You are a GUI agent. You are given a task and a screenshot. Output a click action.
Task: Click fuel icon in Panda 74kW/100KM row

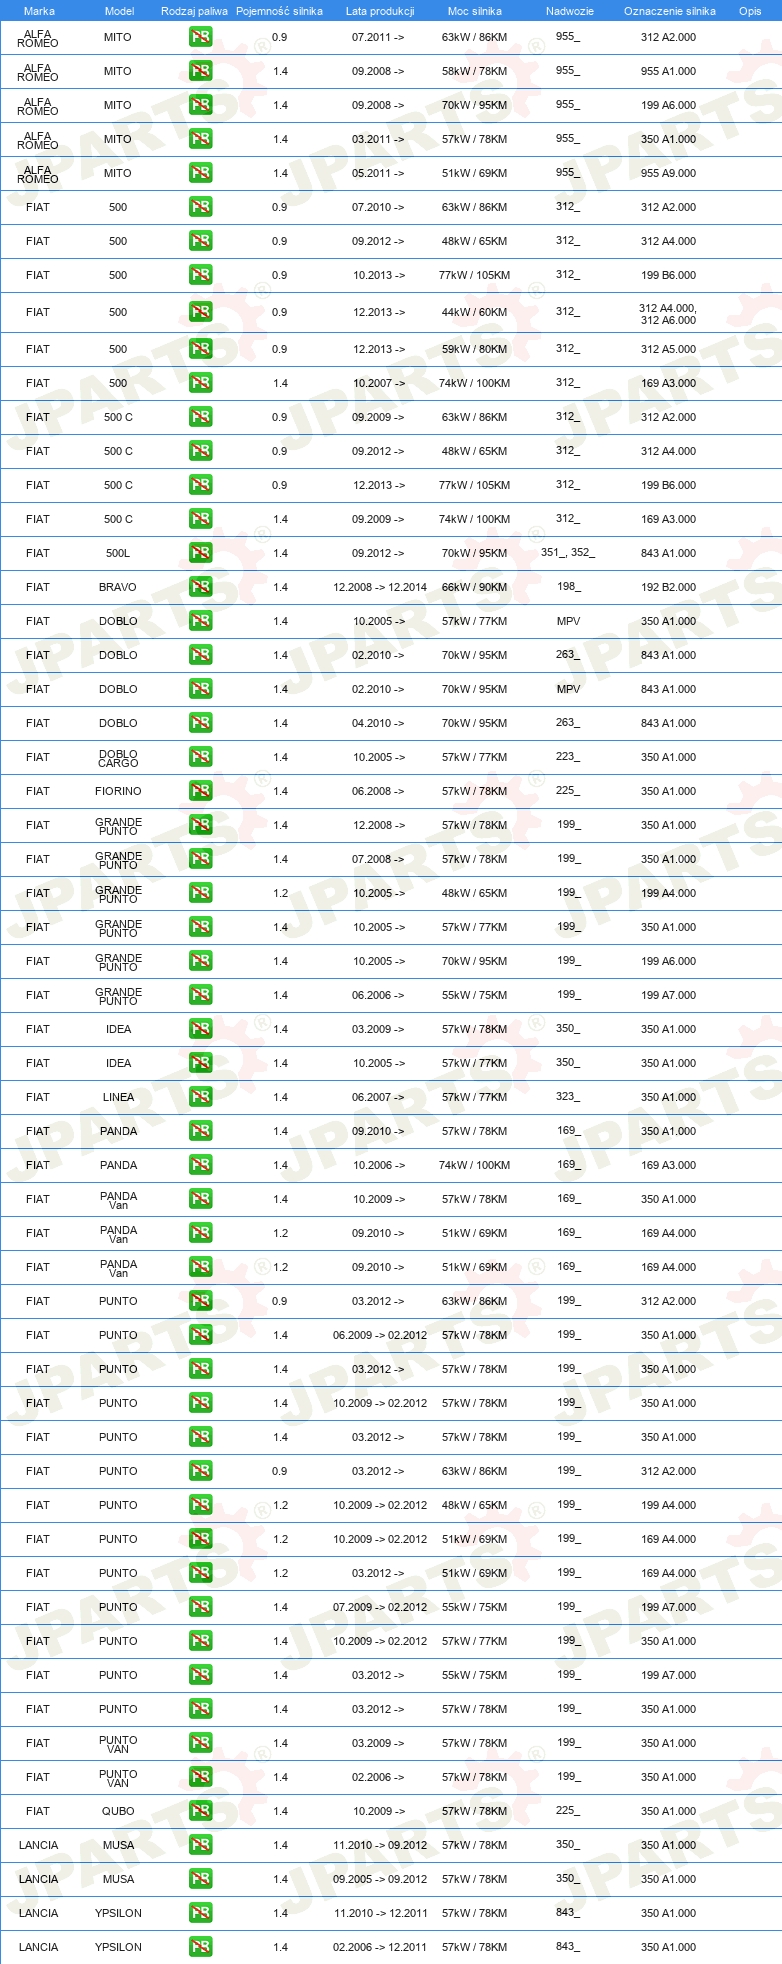click(200, 1165)
